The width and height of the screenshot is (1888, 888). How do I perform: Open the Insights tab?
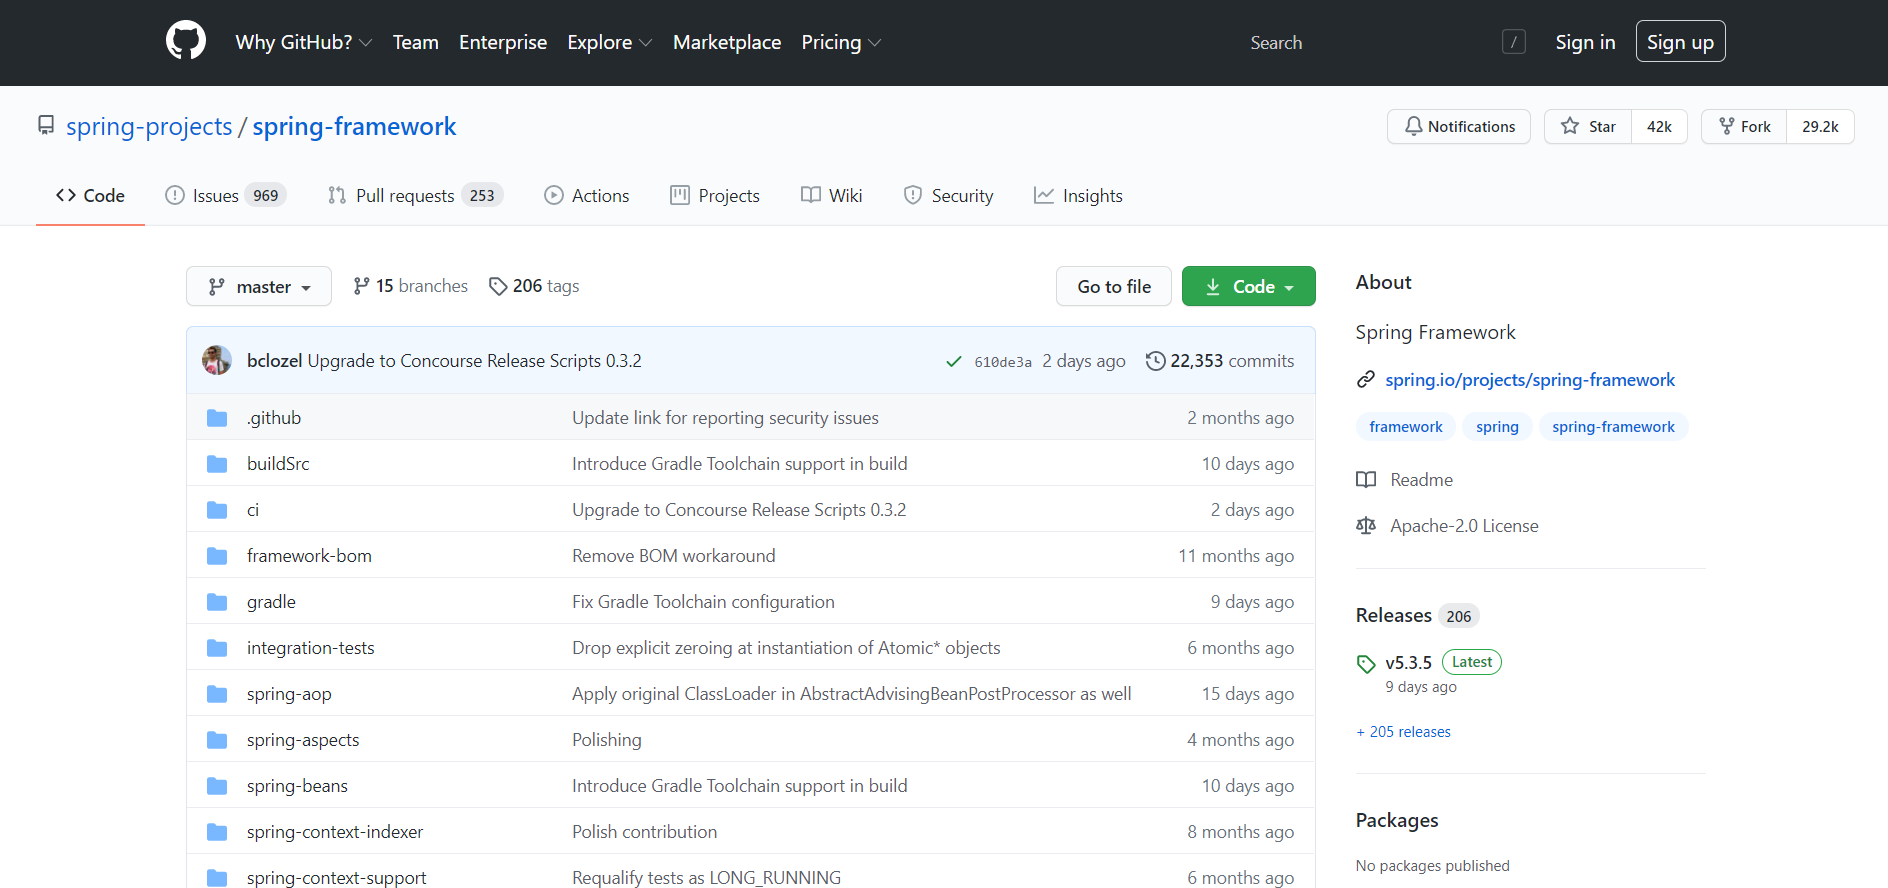(x=1078, y=196)
